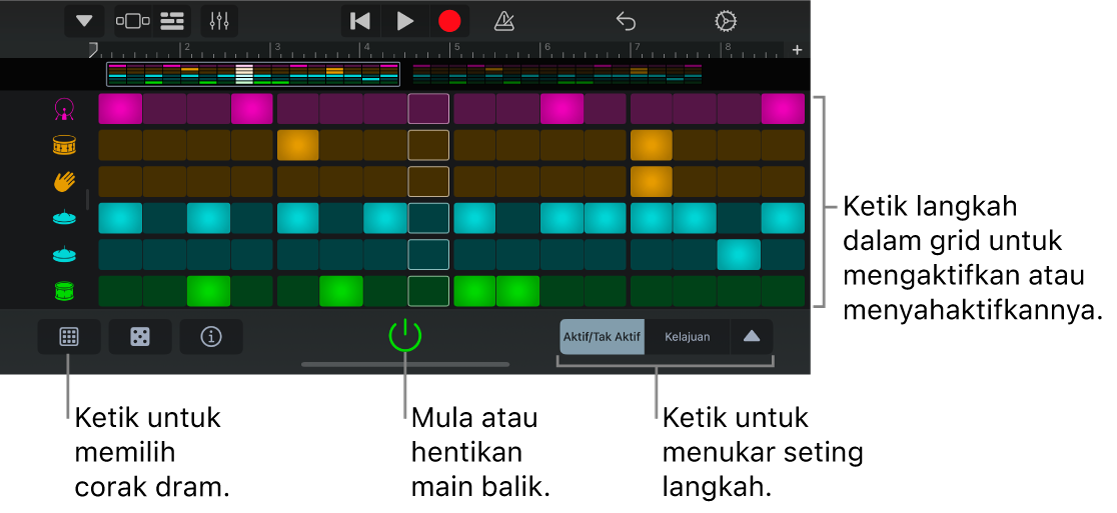Turn off the Beat Sequencer power button

click(x=405, y=336)
